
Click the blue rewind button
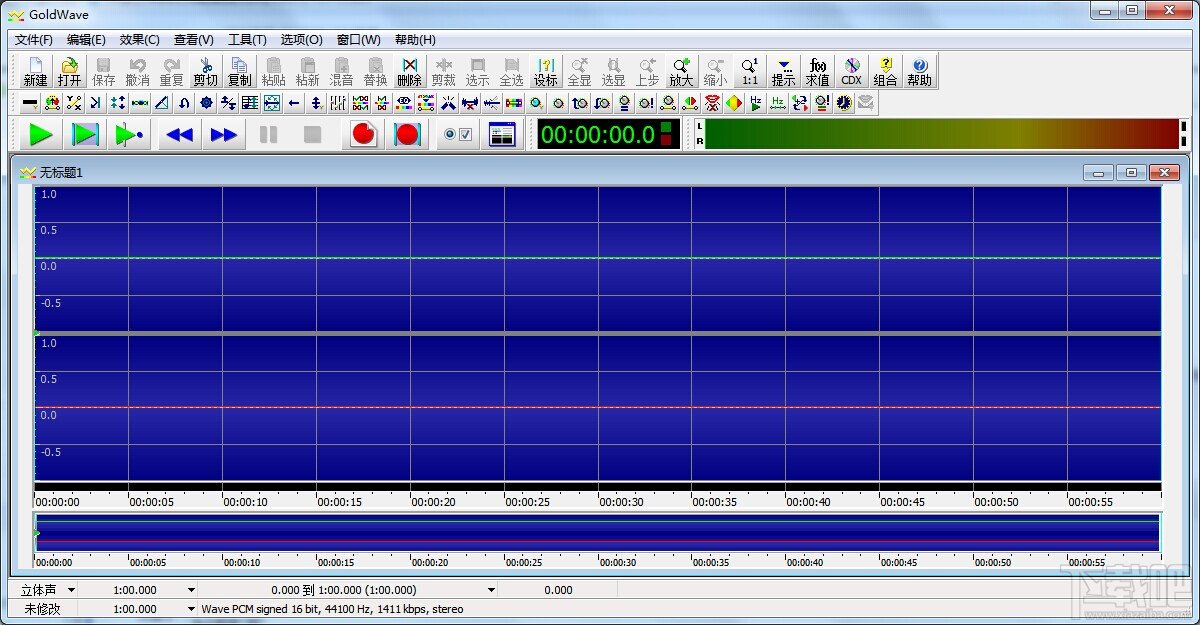click(179, 134)
